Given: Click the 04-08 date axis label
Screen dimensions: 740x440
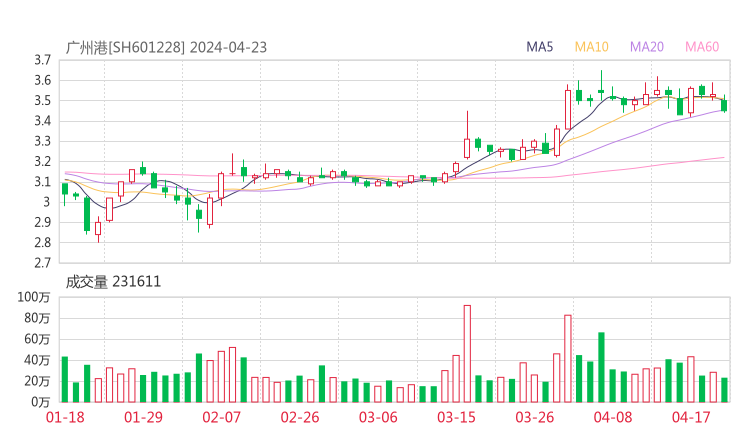Looking at the screenshot, I should tap(613, 417).
